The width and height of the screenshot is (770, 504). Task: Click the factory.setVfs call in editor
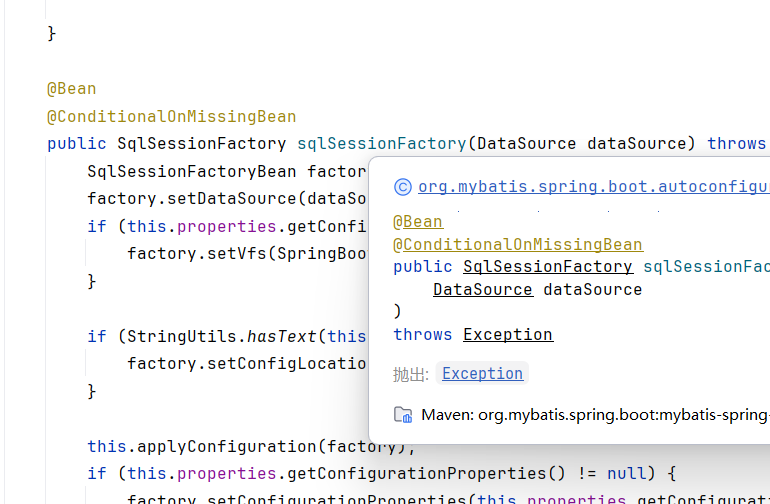click(x=200, y=253)
